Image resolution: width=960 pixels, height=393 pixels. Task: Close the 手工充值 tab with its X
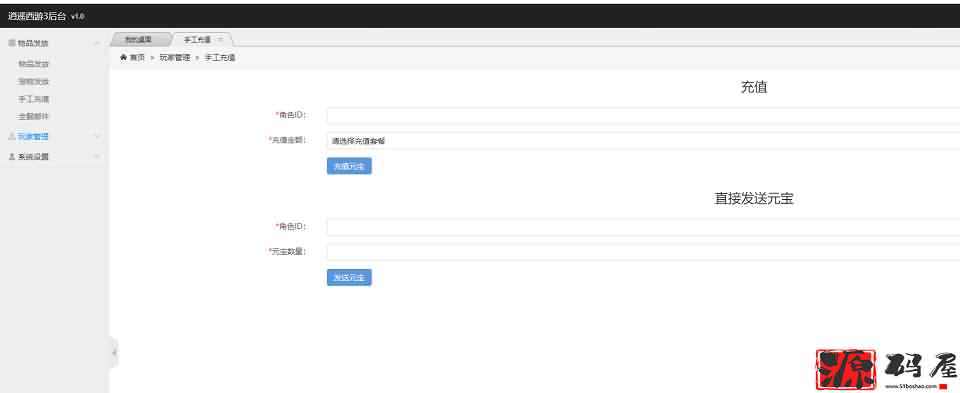coord(221,39)
